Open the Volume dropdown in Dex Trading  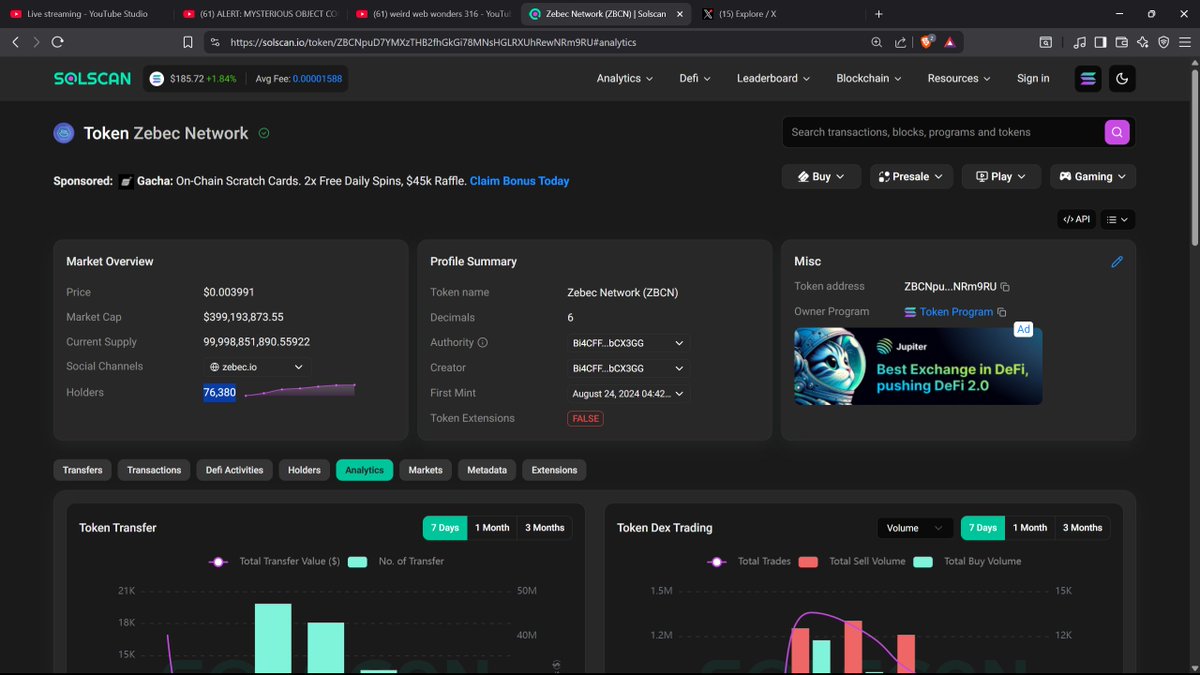915,527
